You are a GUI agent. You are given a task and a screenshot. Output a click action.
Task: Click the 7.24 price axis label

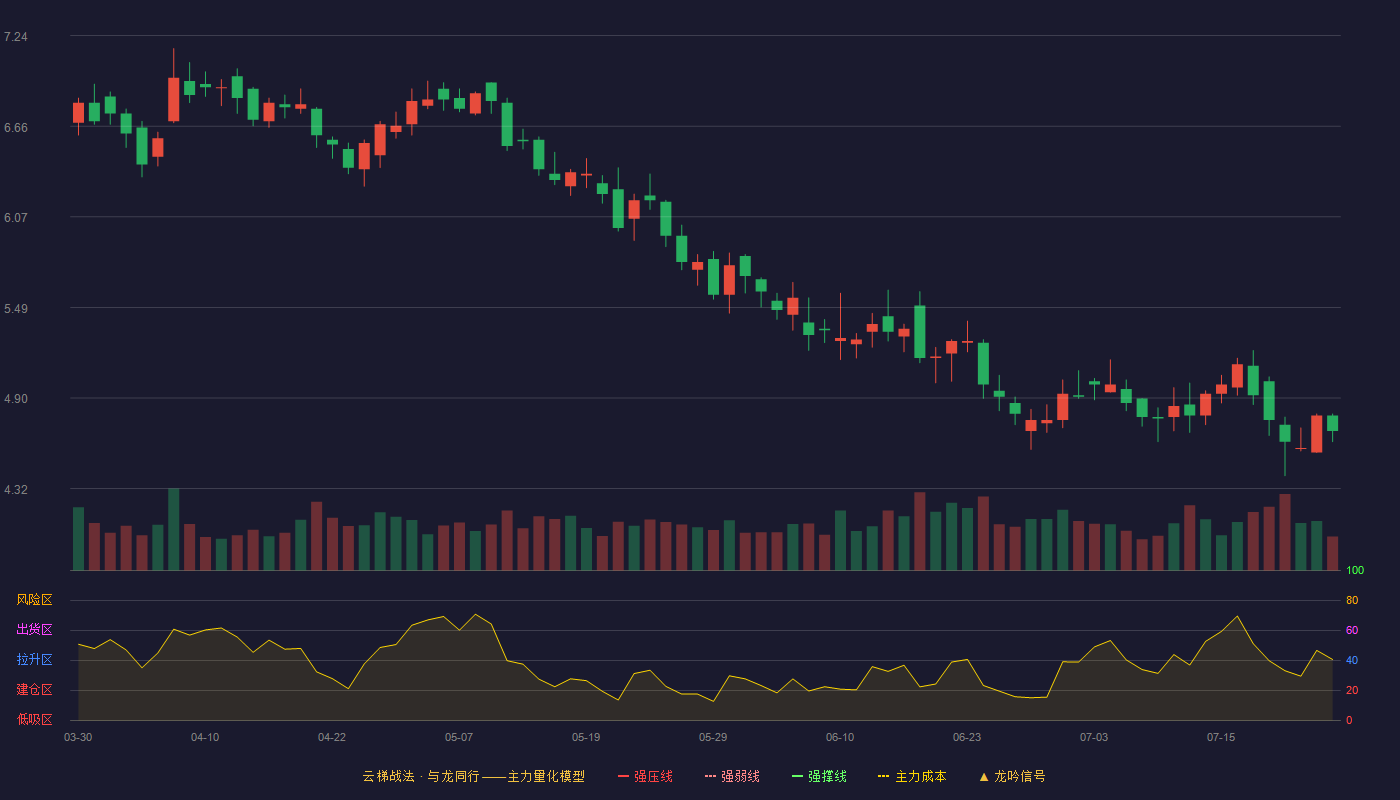(15, 37)
